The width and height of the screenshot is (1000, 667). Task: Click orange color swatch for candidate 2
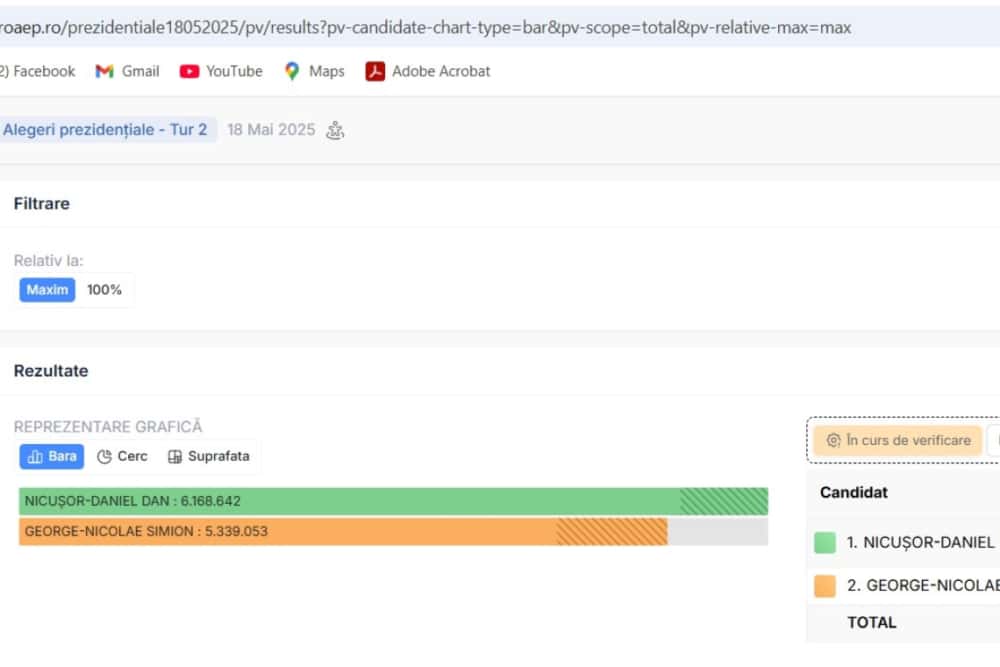825,586
